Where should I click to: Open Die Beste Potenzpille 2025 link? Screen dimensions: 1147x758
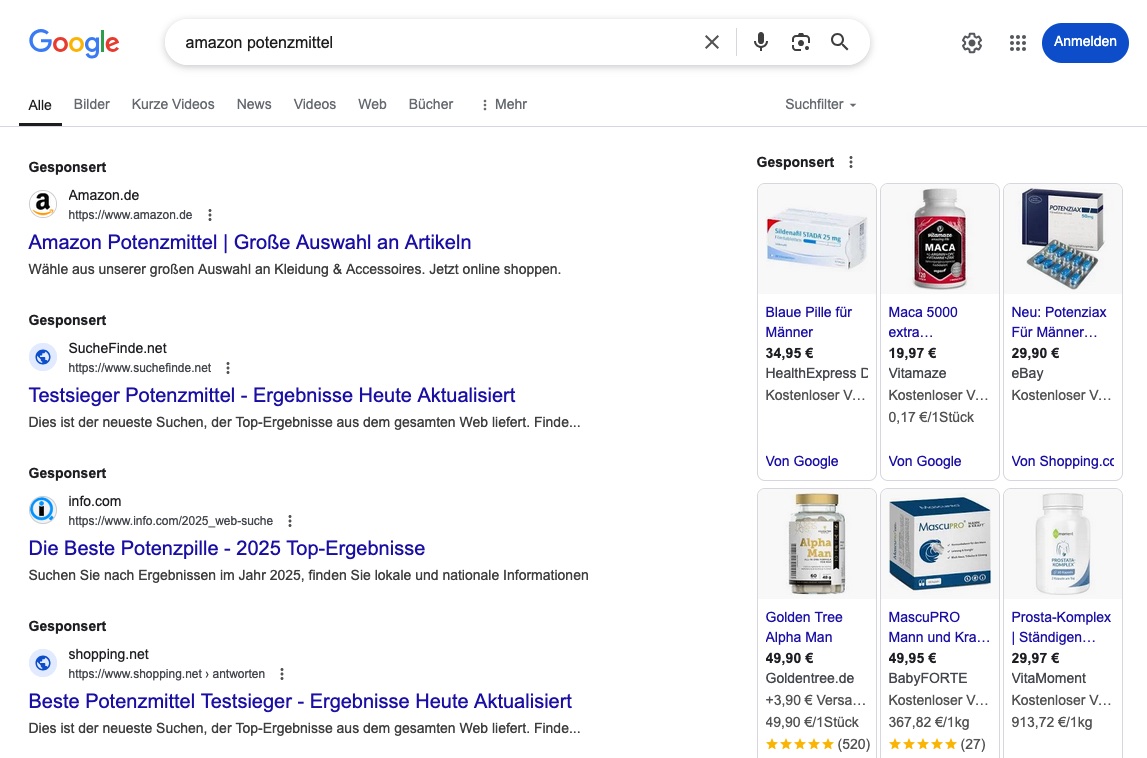pos(227,548)
